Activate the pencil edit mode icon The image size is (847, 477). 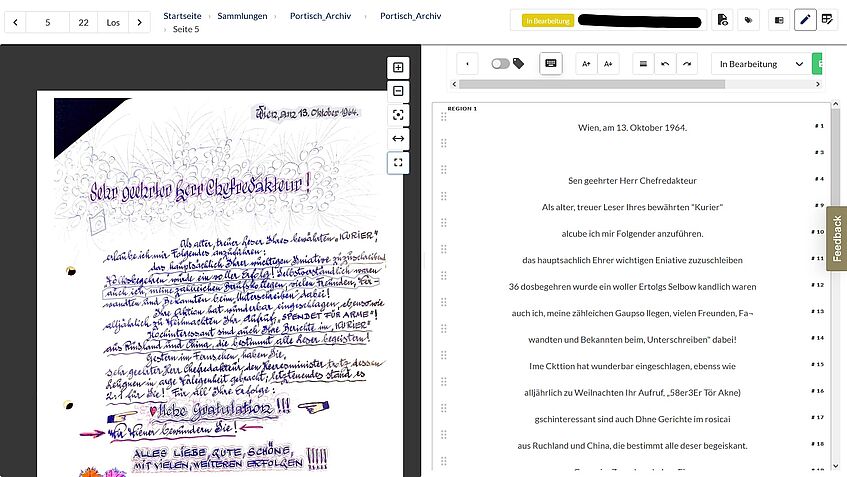click(x=805, y=20)
